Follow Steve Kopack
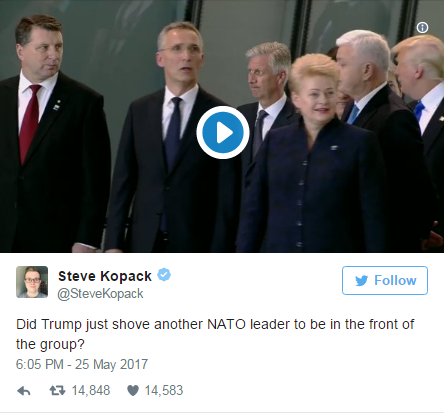The height and width of the screenshot is (413, 444). tap(385, 280)
